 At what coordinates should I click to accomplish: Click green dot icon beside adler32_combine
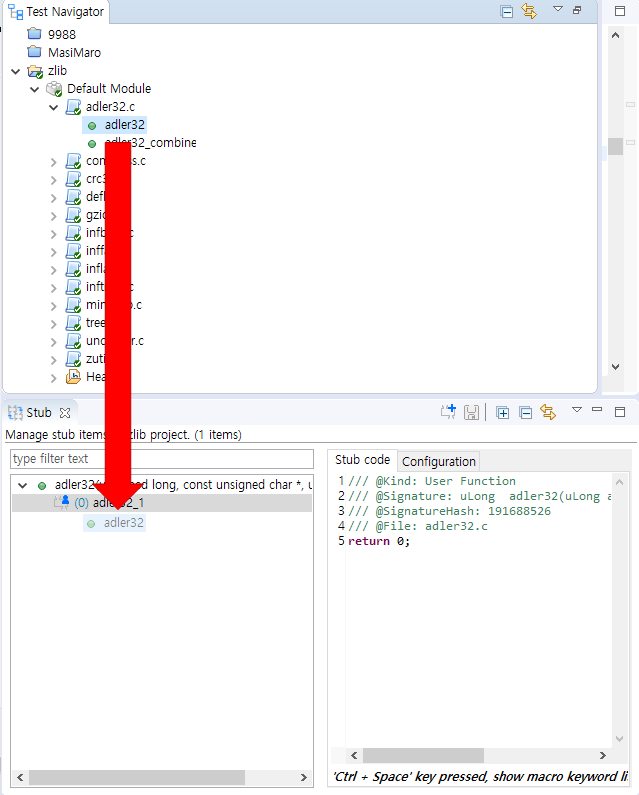[x=92, y=144]
